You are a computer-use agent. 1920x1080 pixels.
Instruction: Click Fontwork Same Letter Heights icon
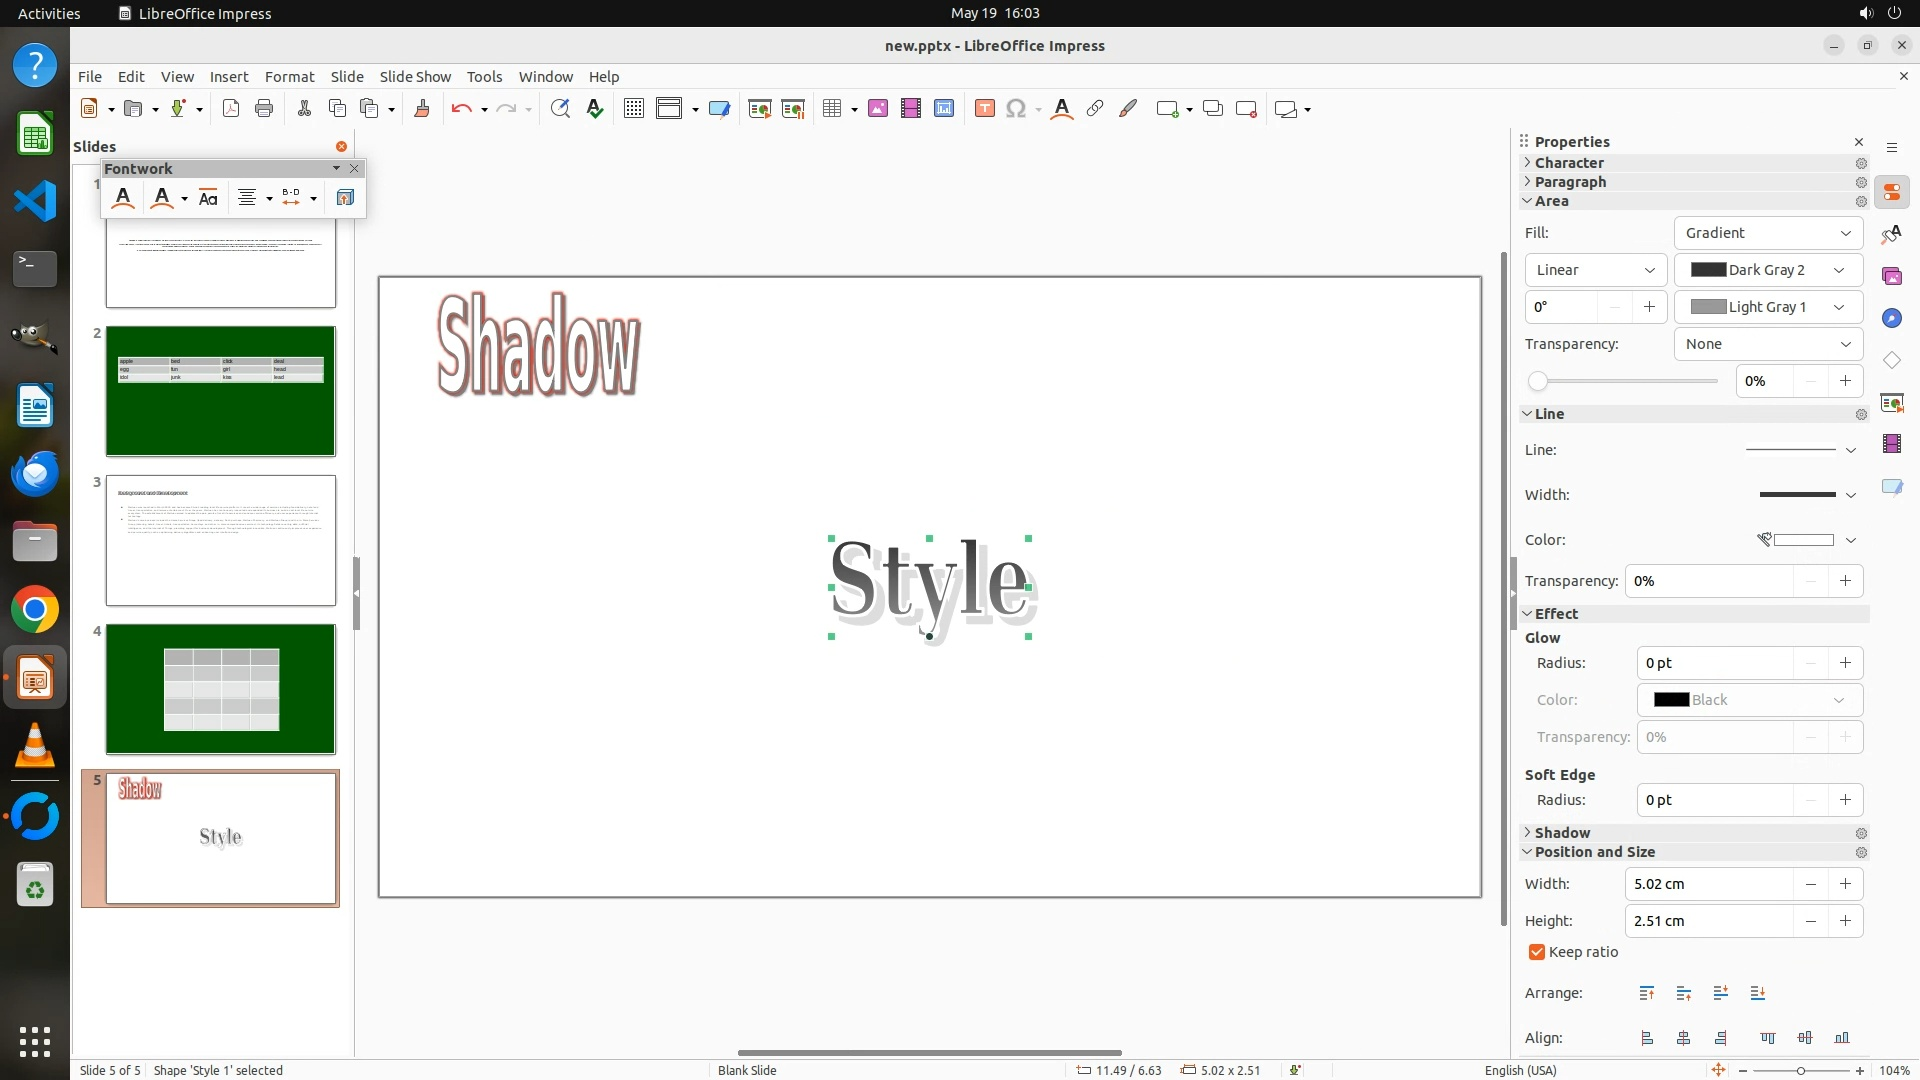tap(208, 198)
